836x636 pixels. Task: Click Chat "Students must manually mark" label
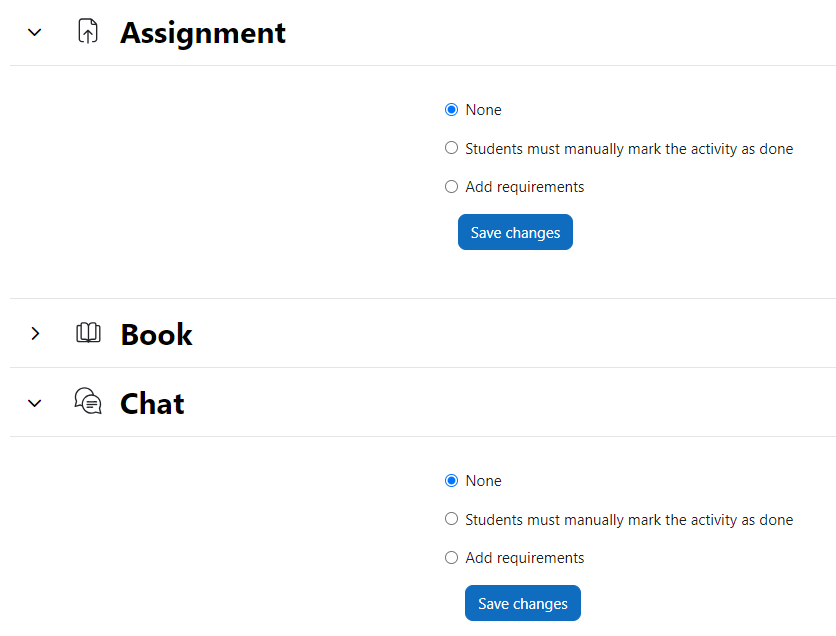click(x=629, y=520)
